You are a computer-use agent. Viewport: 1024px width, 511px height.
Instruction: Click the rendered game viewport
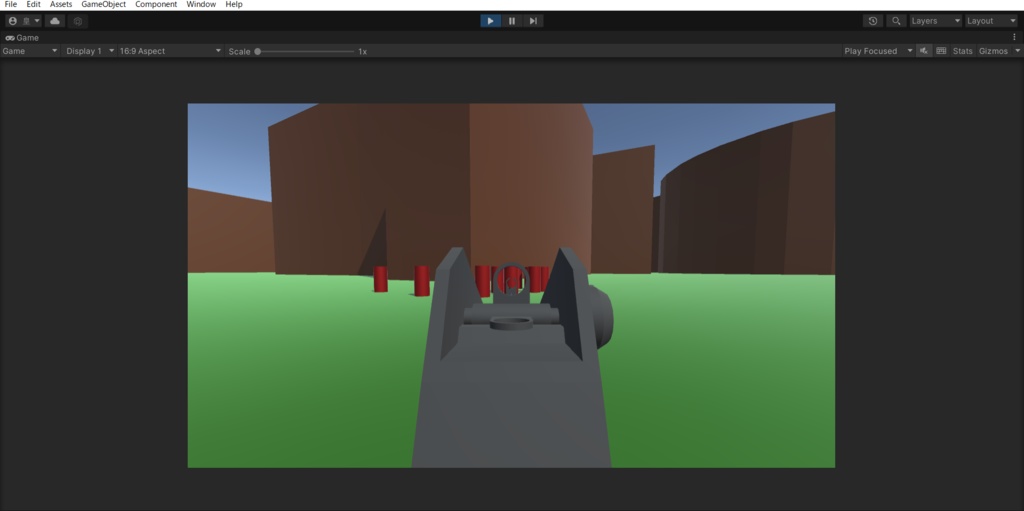click(x=511, y=286)
